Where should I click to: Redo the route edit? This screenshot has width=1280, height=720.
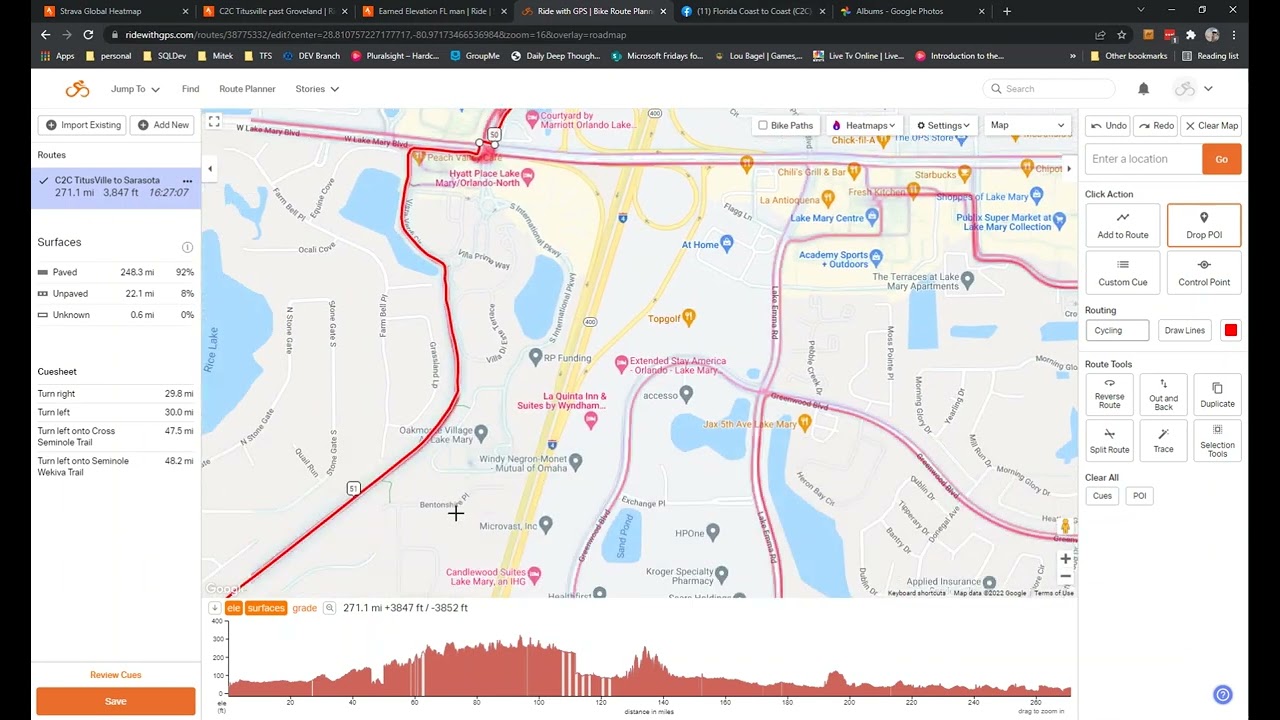pos(1156,125)
